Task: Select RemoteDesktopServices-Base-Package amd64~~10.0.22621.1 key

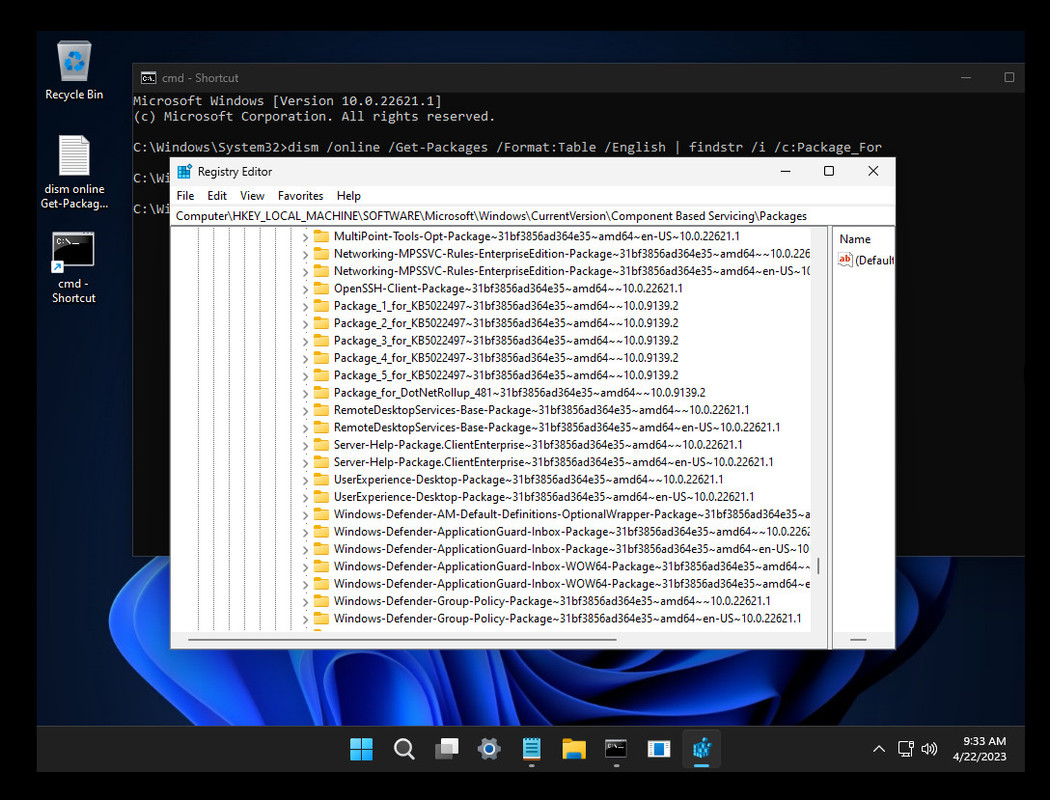Action: [541, 410]
